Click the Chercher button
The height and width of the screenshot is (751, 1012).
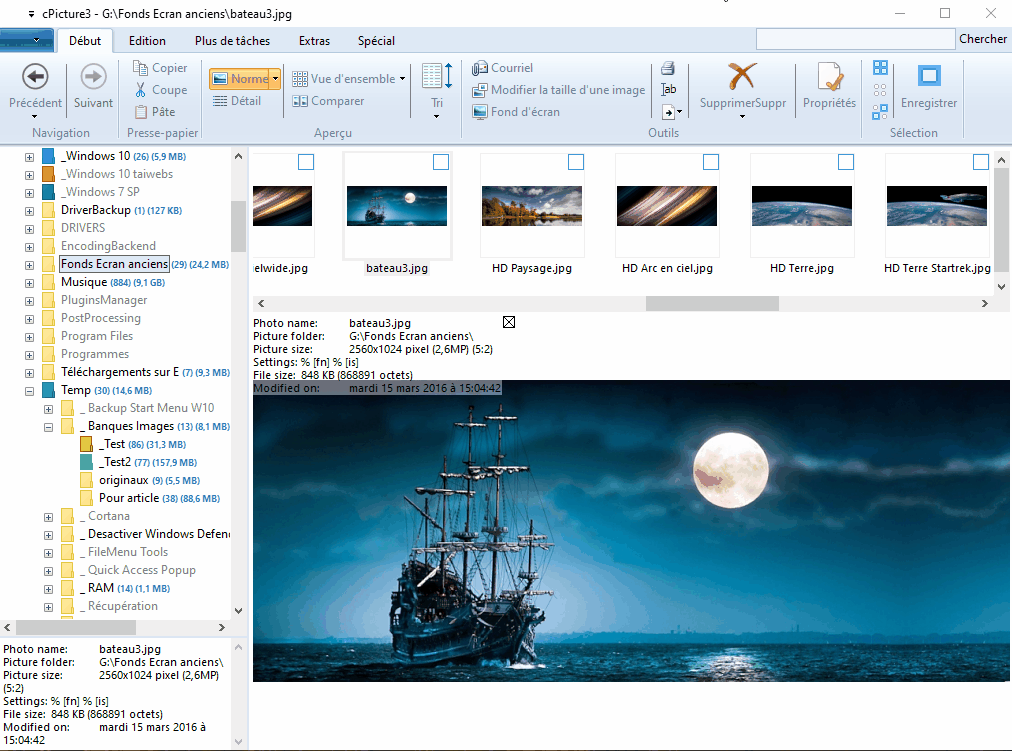(983, 39)
